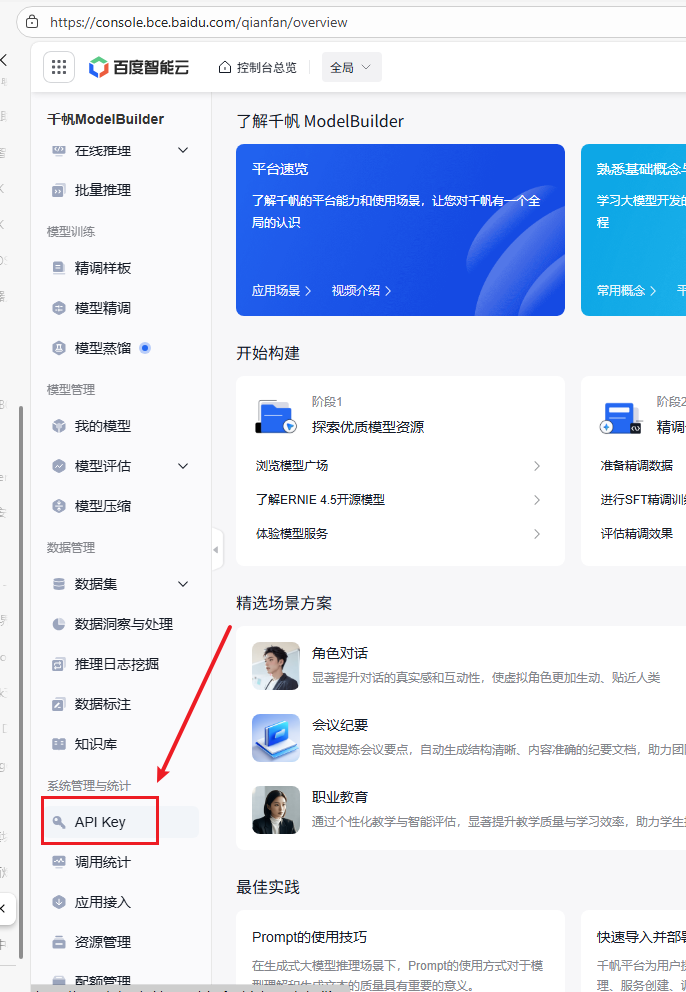686x992 pixels.
Task: Open the 评估精调效果 link
Action: [637, 534]
